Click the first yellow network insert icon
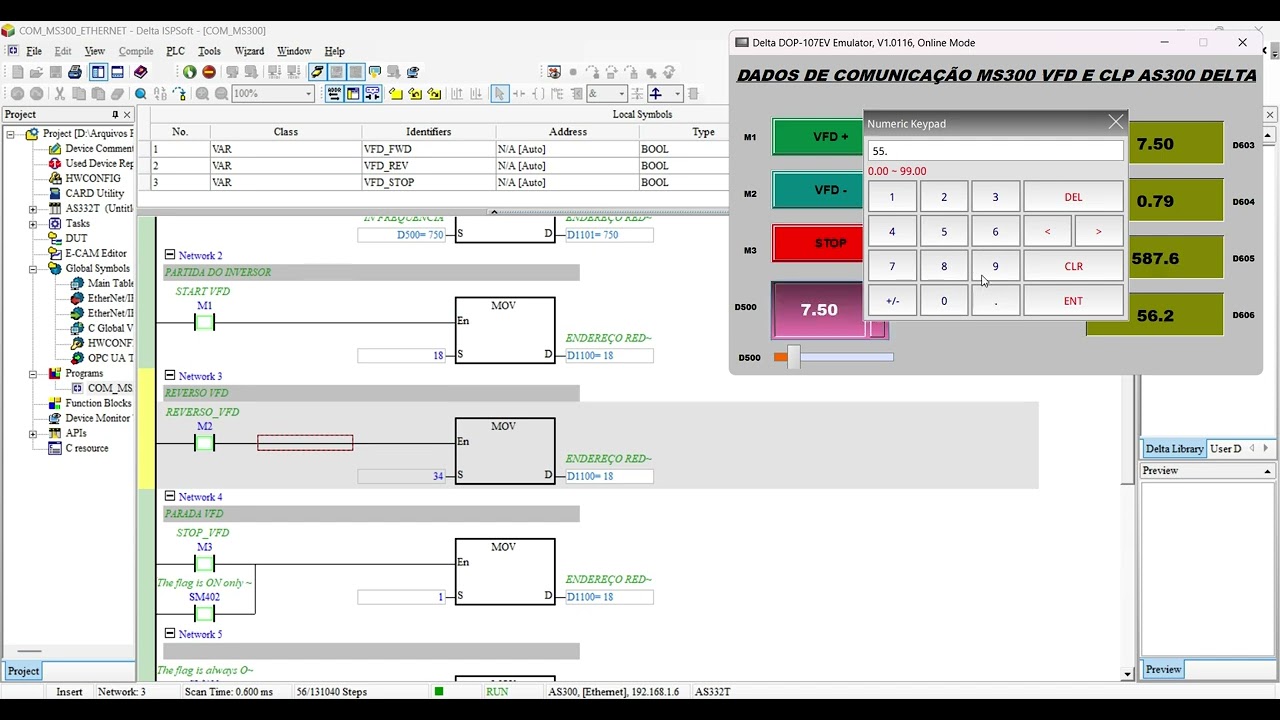The width and height of the screenshot is (1280, 720). coord(396,94)
